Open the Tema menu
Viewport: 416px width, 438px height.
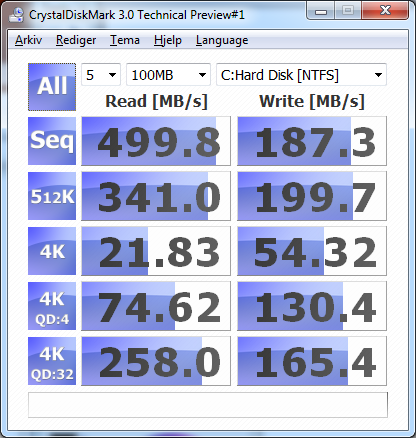125,40
